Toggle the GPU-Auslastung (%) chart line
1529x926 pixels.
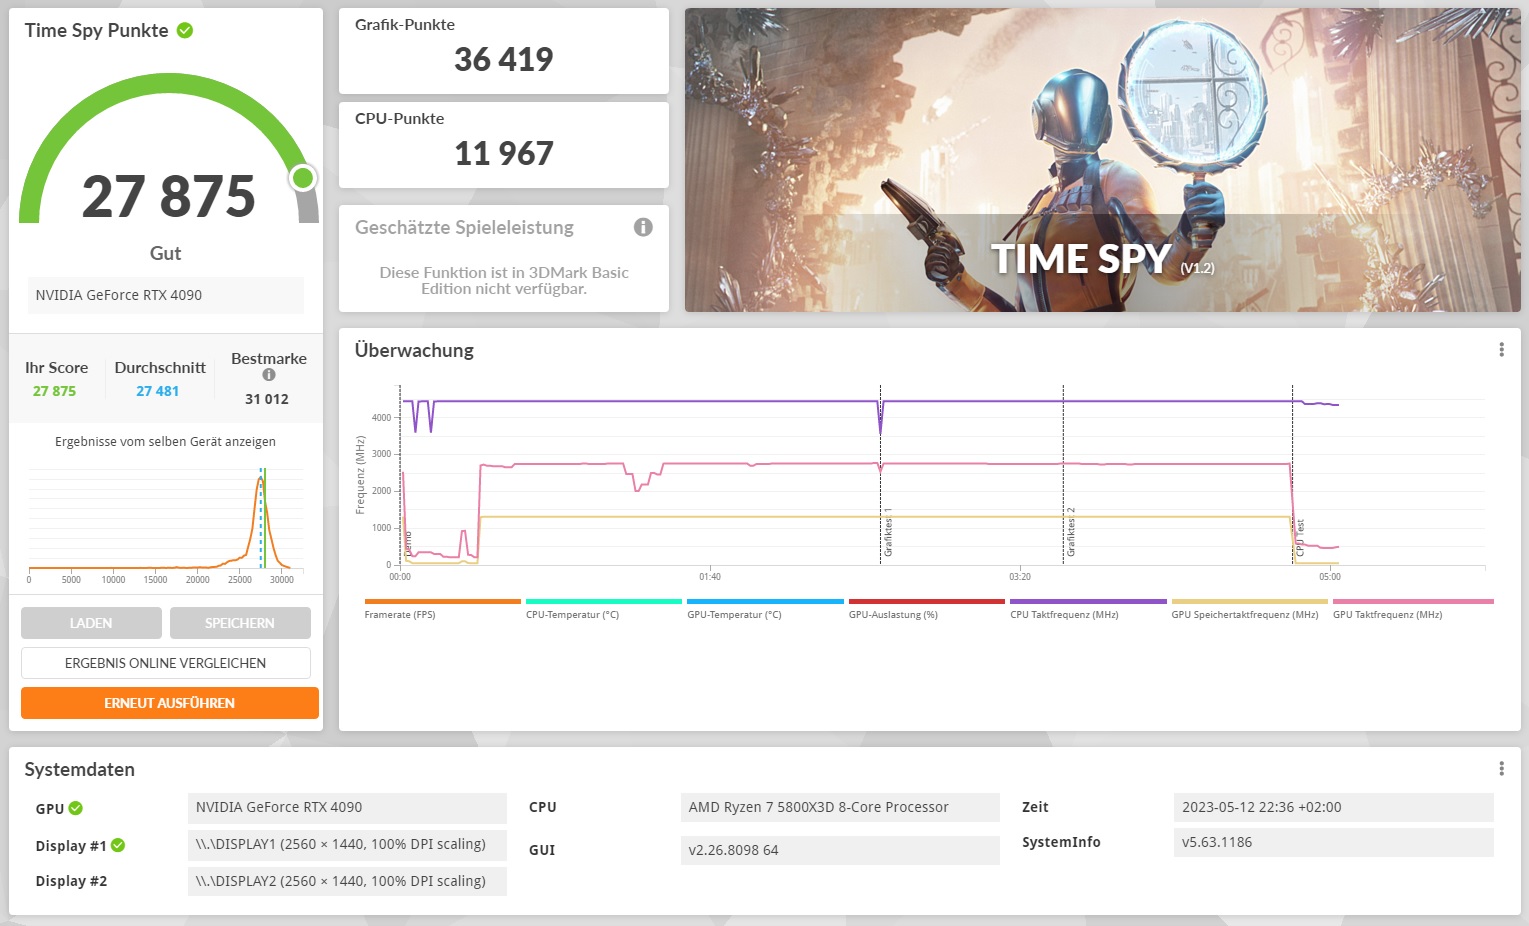pos(893,614)
